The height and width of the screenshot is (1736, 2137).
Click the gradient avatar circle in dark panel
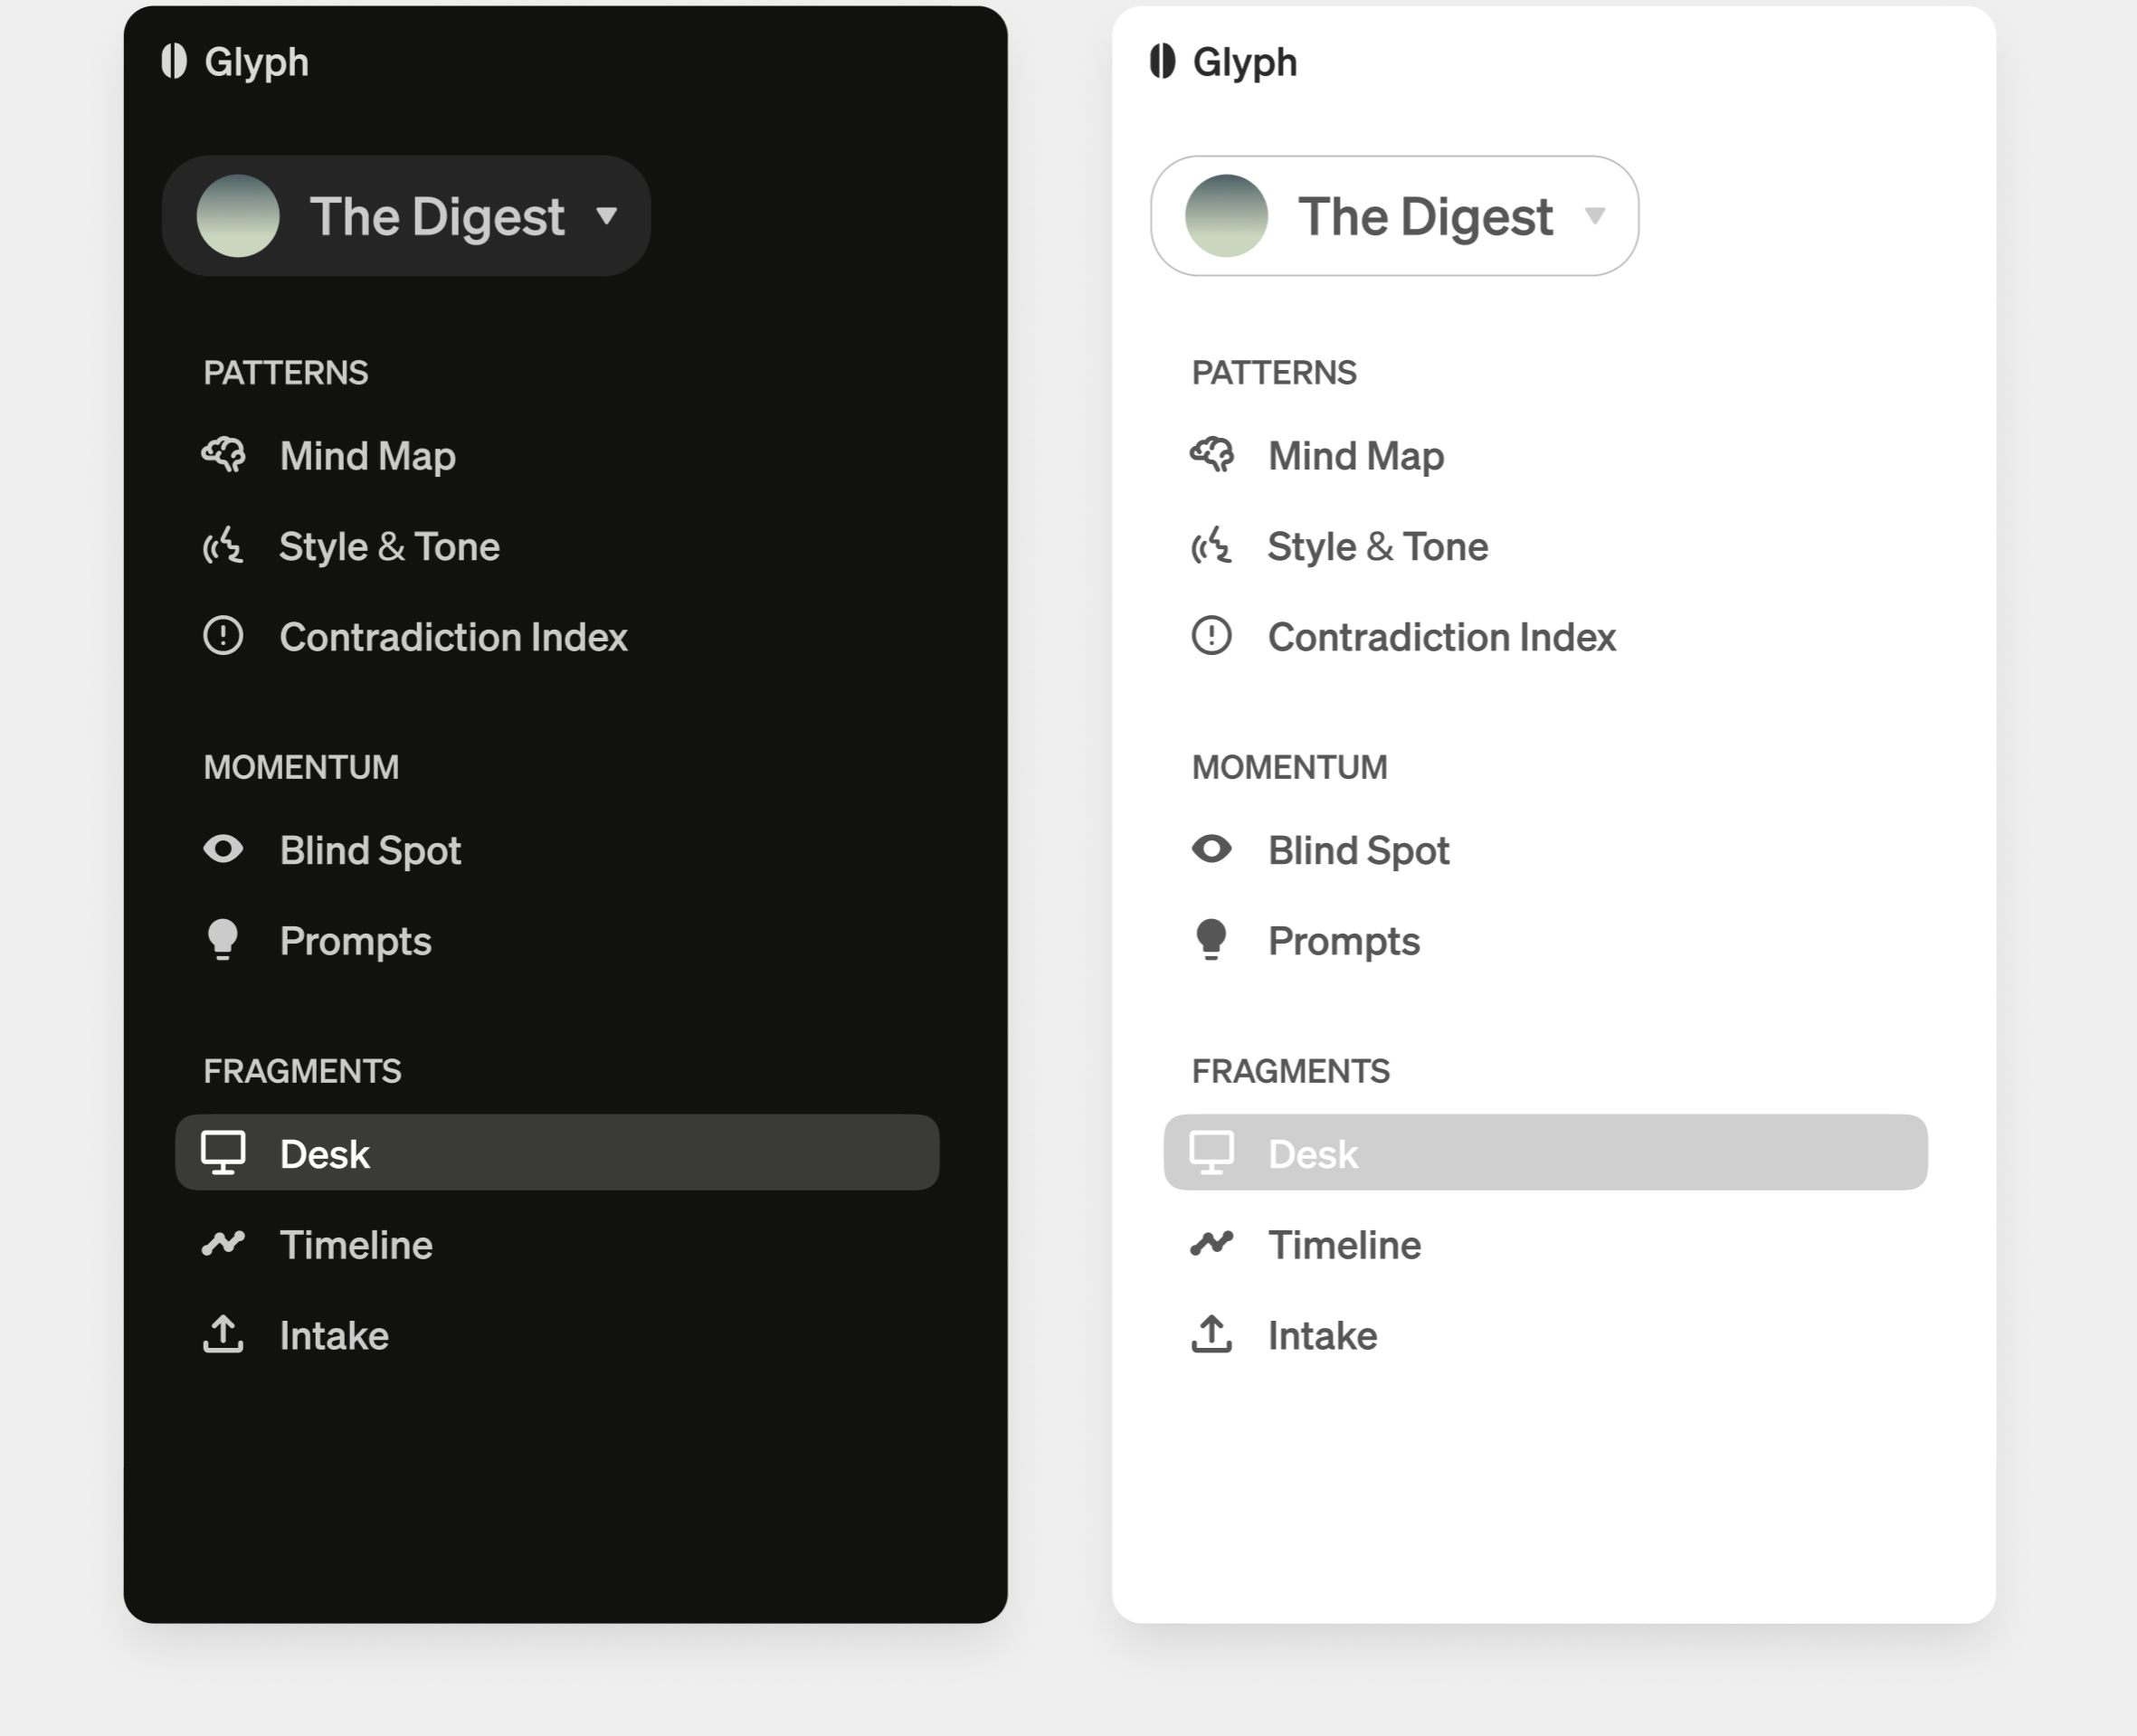(238, 216)
